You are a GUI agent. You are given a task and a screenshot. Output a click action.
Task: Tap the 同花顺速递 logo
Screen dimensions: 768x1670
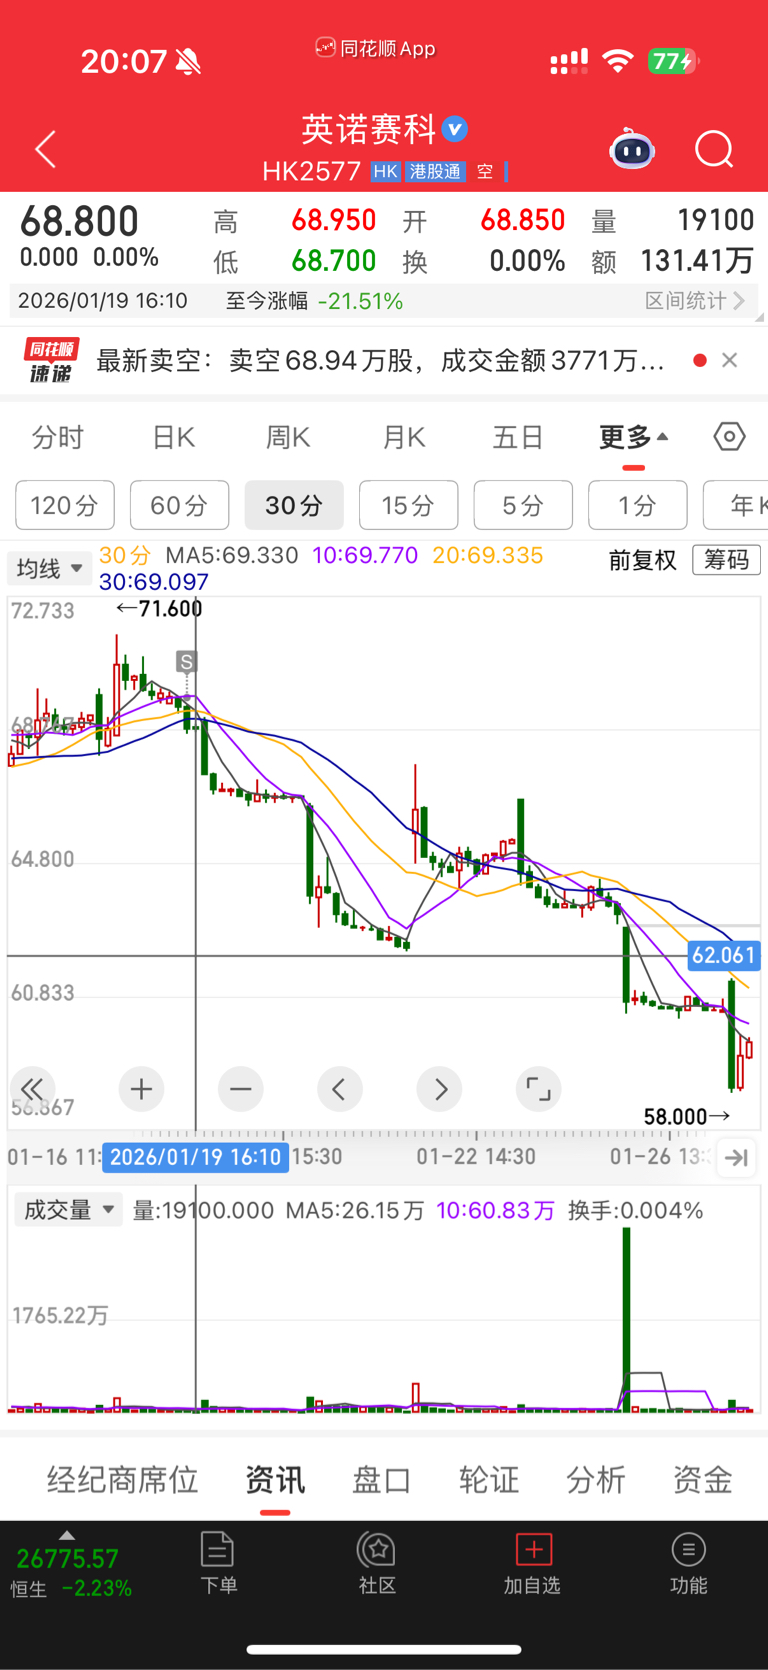click(x=51, y=360)
